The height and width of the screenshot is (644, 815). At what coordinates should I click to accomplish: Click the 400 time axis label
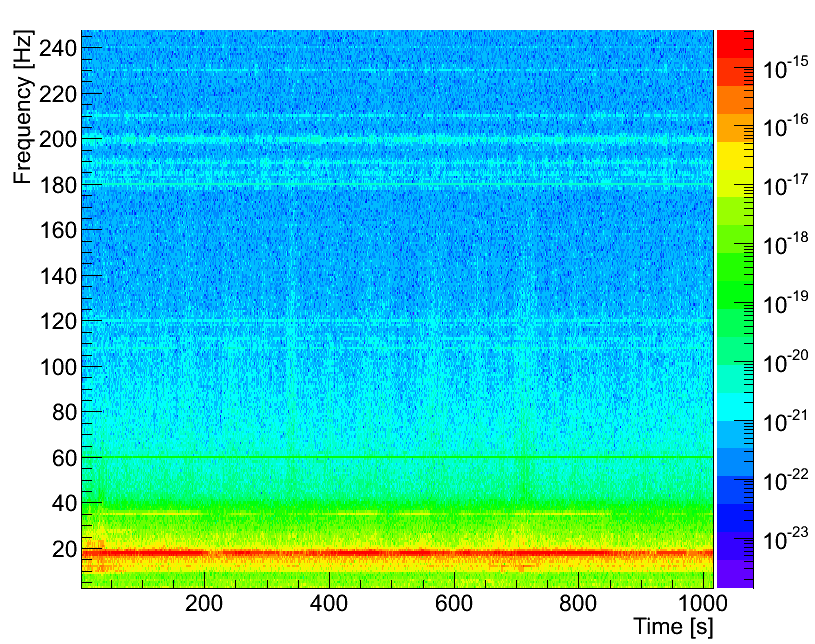pos(328,604)
